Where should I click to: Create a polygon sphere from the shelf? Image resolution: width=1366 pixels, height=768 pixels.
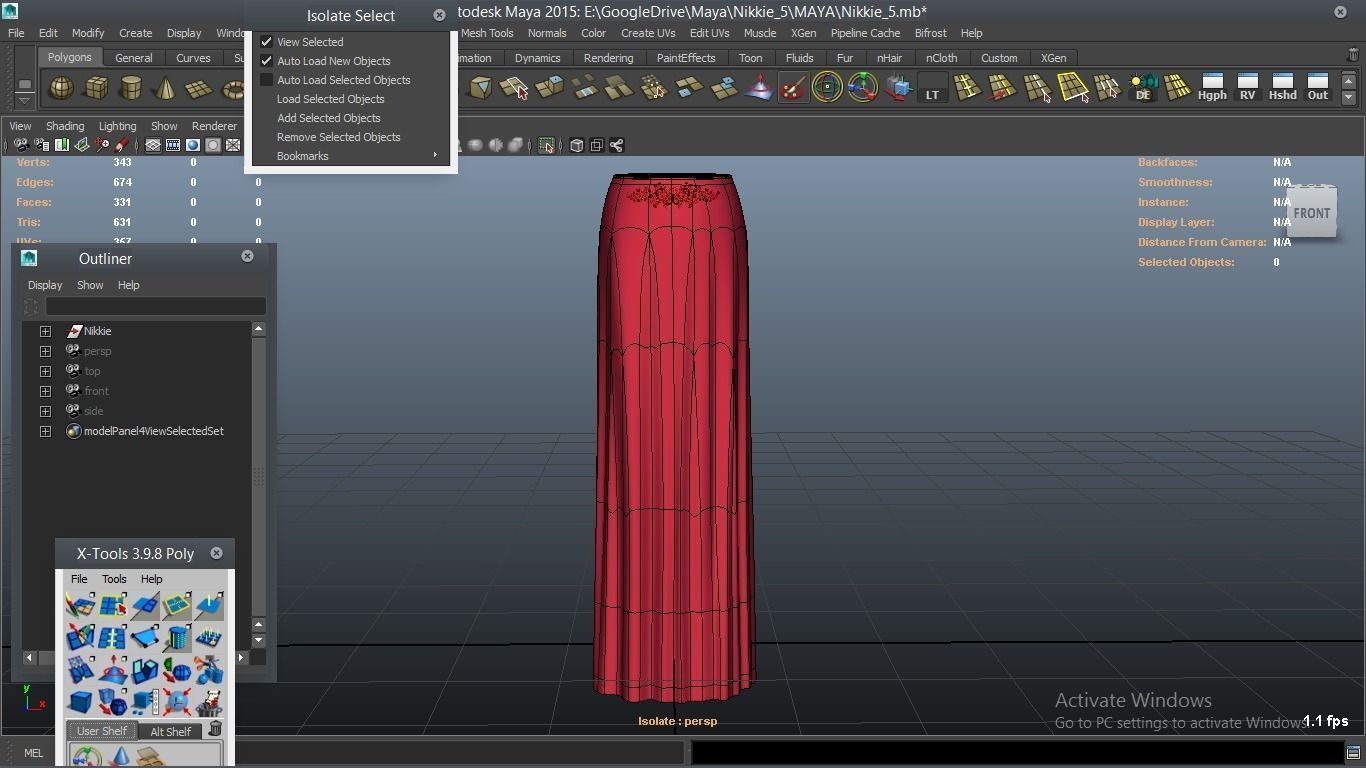point(62,89)
